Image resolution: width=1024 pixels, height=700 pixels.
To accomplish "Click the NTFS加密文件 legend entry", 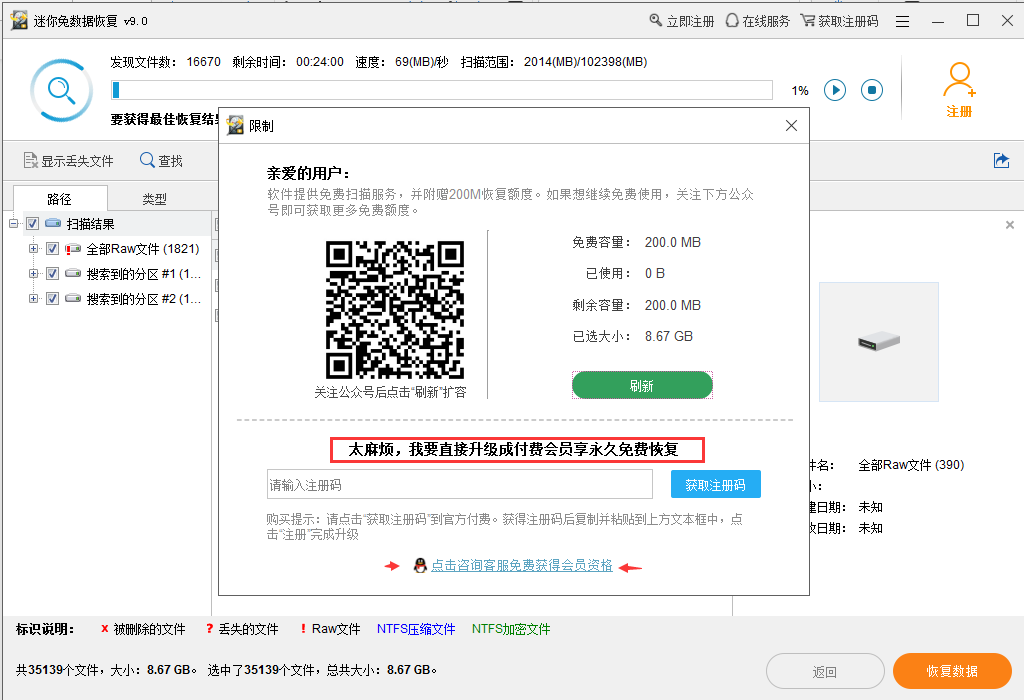I will (511, 629).
